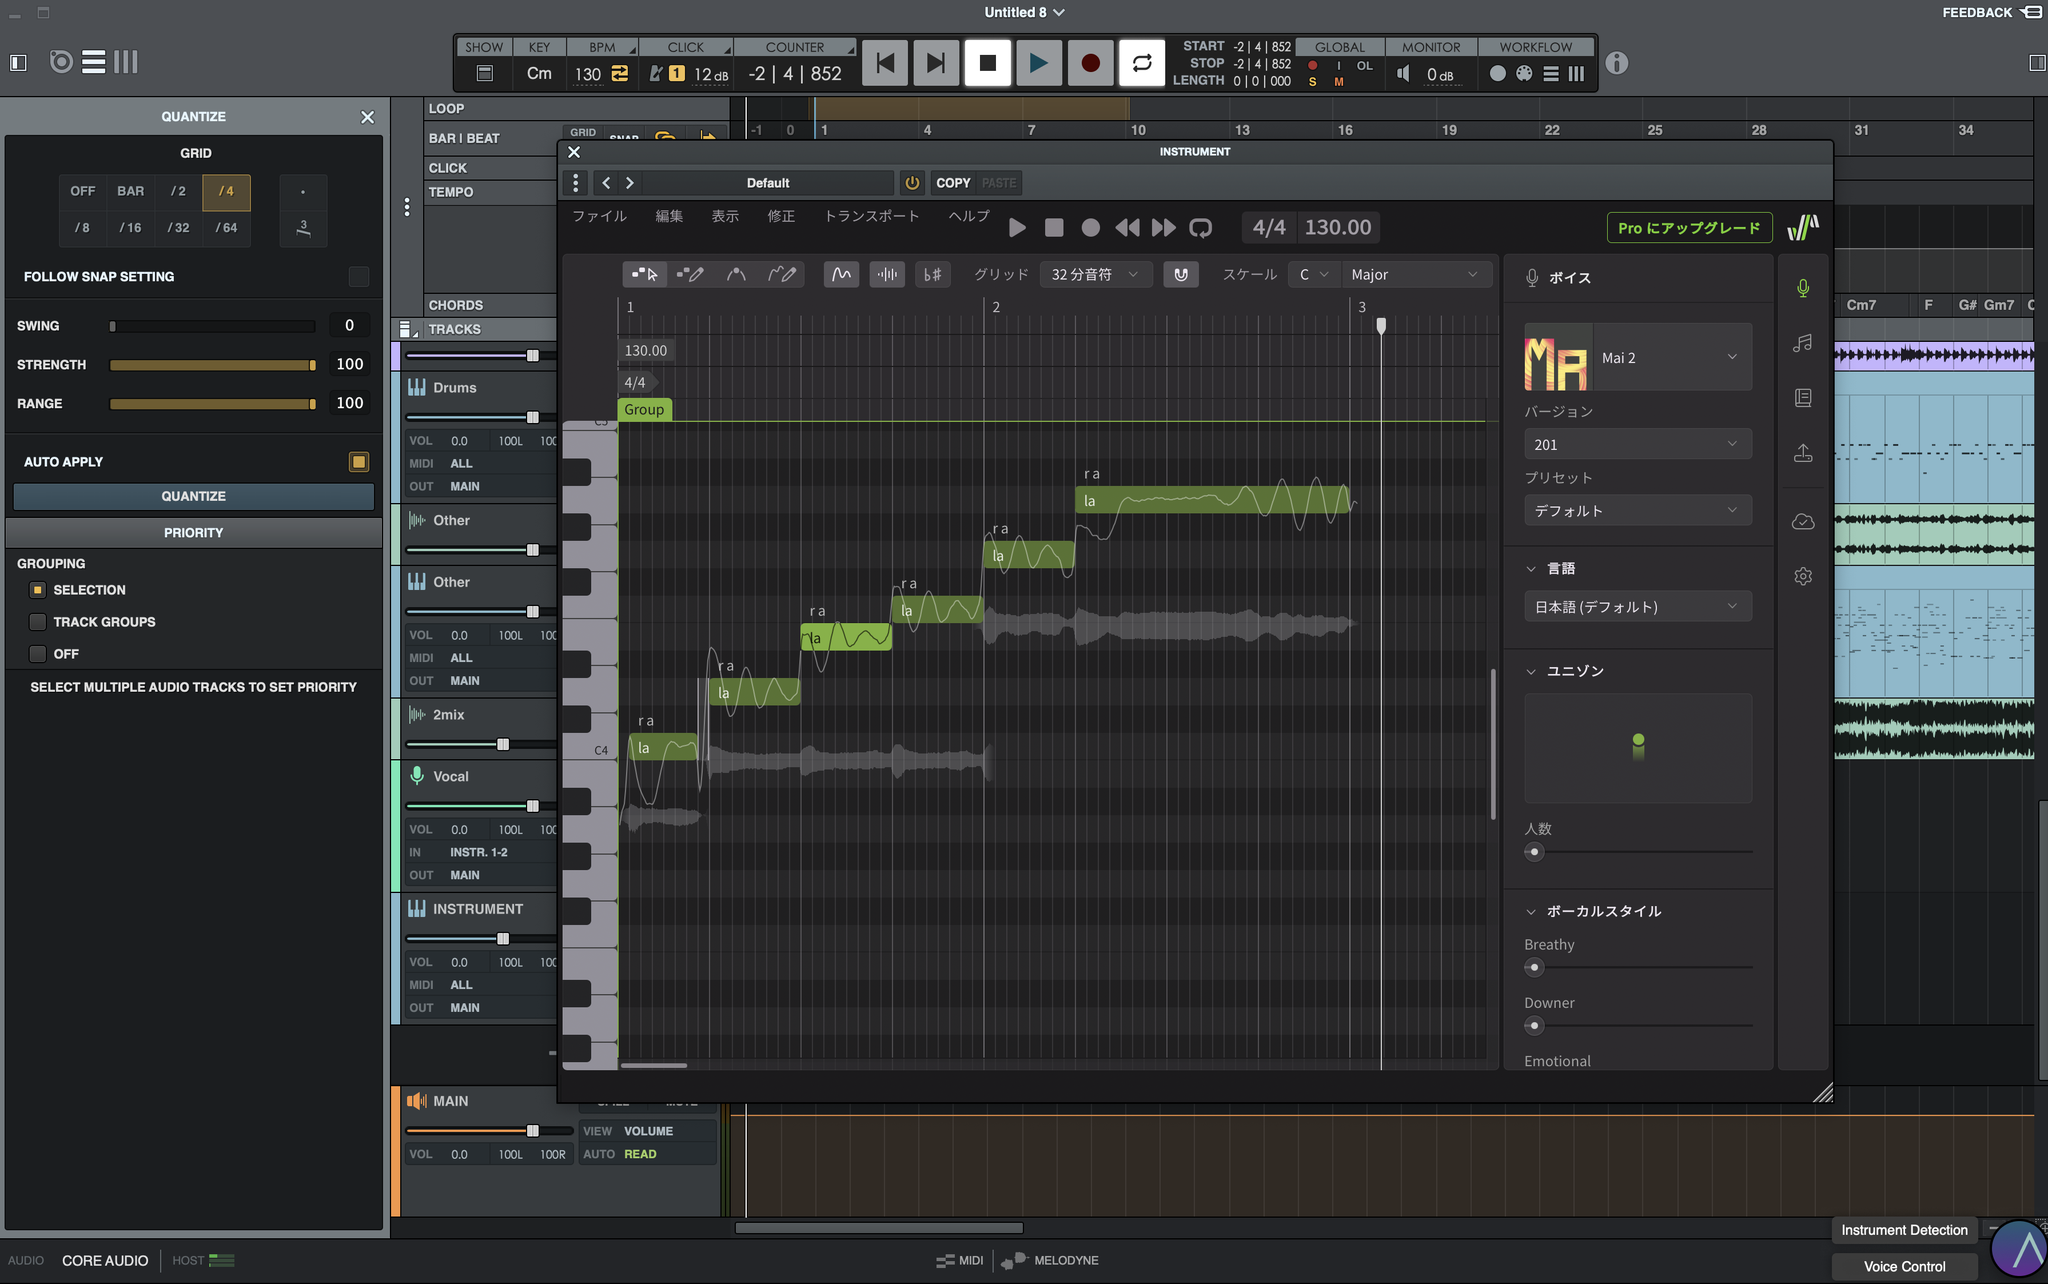Open the settings gear side panel icon

tap(1803, 576)
